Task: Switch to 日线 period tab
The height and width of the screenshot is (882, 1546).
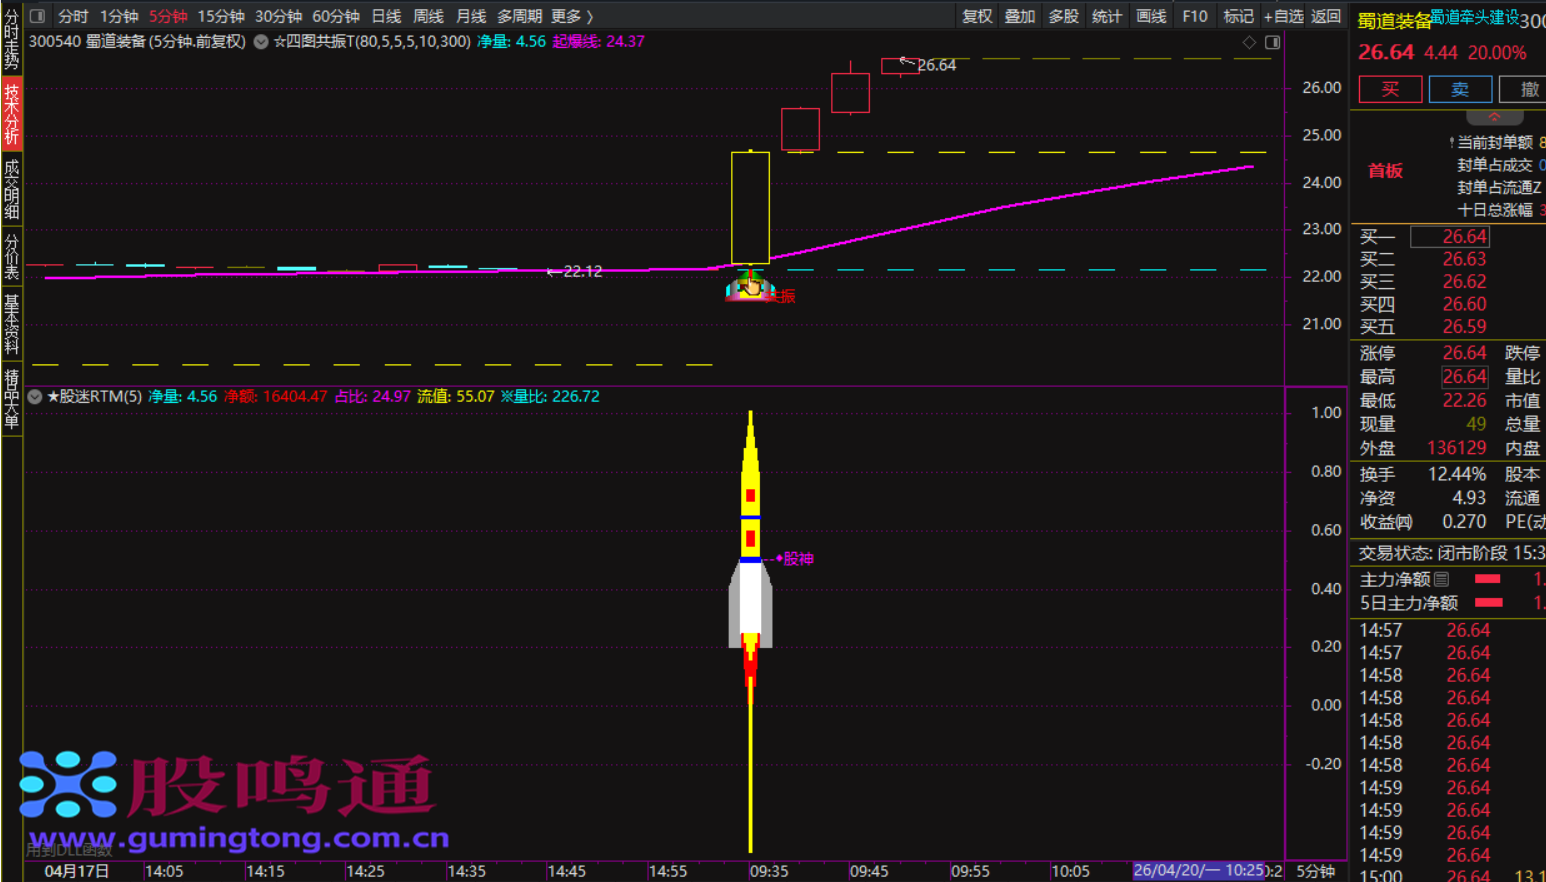Action: click(386, 16)
